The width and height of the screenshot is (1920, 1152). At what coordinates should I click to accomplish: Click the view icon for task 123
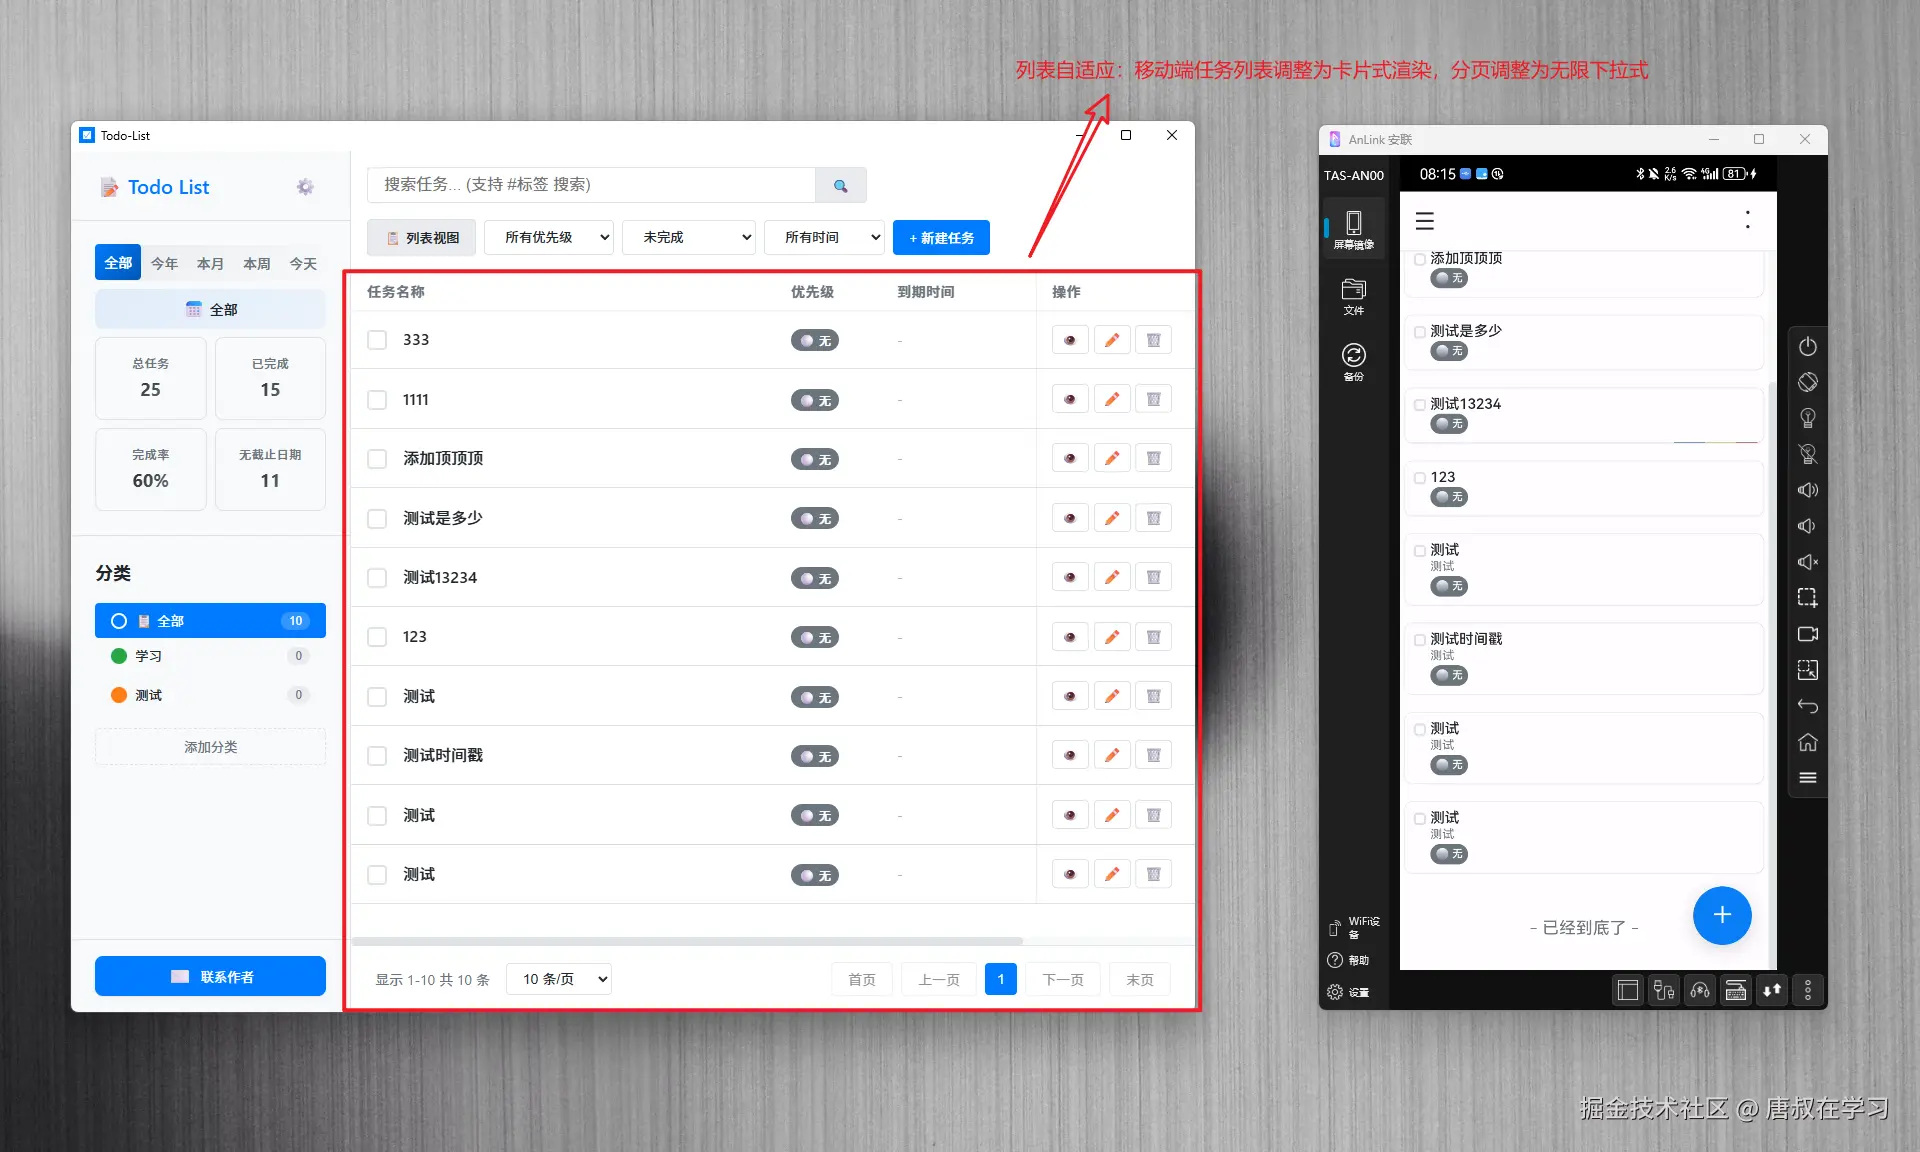(x=1070, y=637)
